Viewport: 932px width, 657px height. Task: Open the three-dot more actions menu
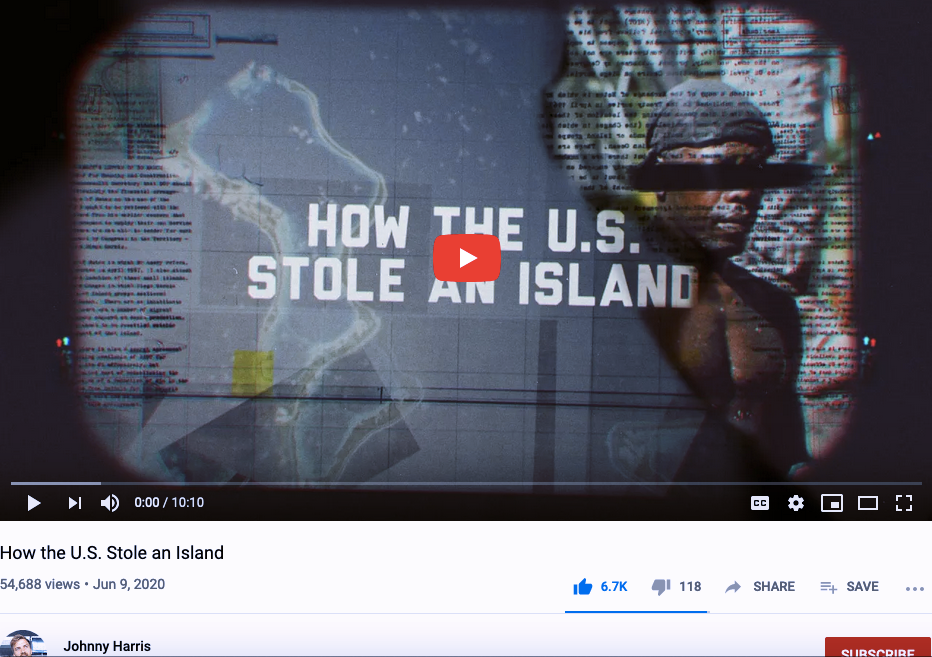(915, 589)
